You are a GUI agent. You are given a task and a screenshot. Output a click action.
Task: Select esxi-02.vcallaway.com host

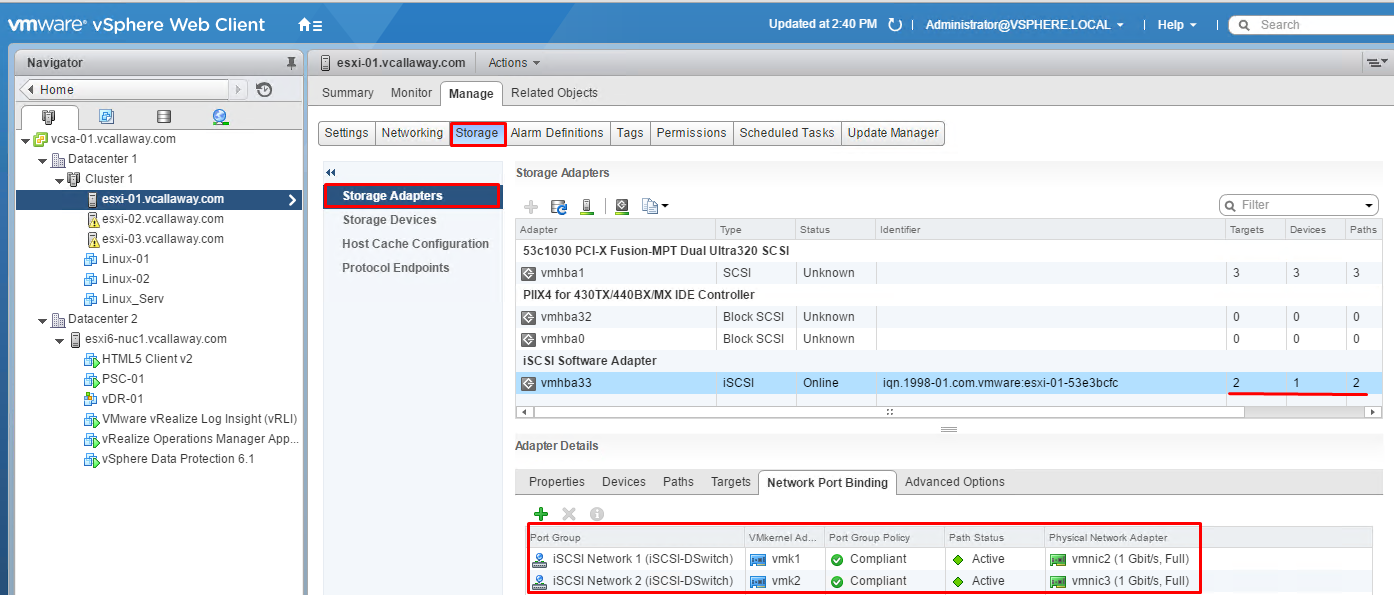tap(163, 219)
